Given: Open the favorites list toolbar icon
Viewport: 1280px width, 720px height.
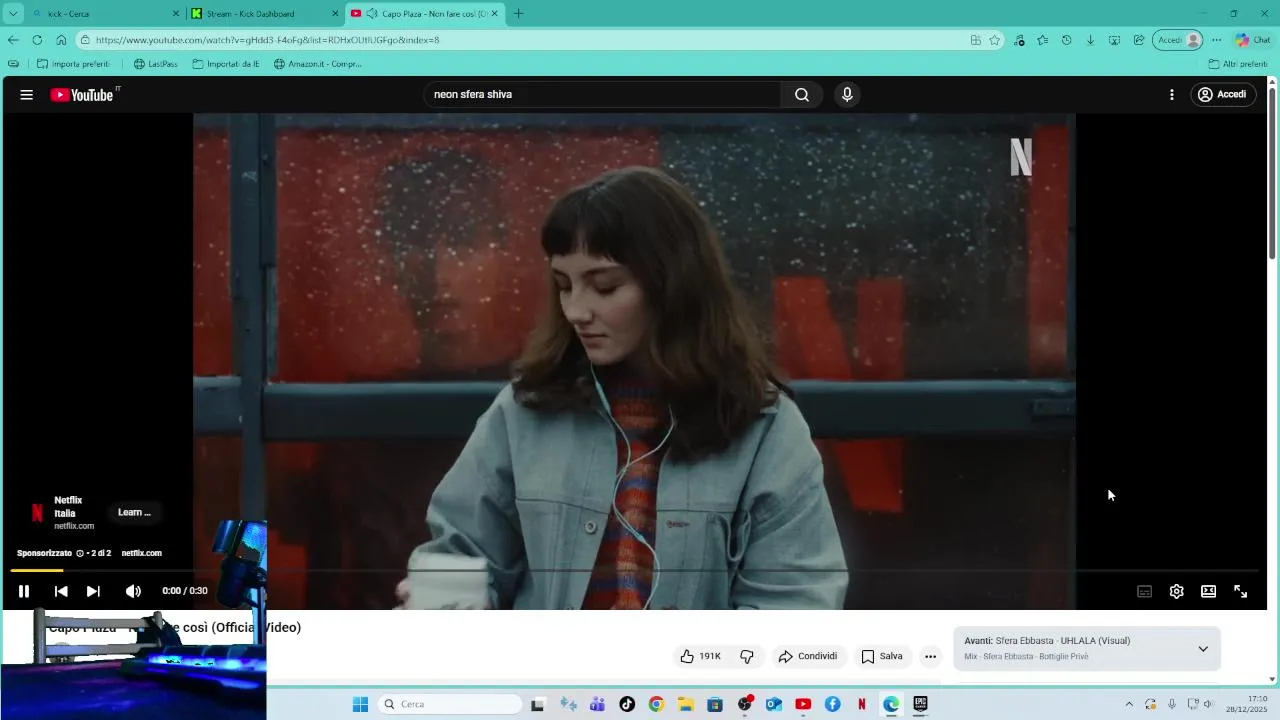Looking at the screenshot, I should click(1043, 40).
